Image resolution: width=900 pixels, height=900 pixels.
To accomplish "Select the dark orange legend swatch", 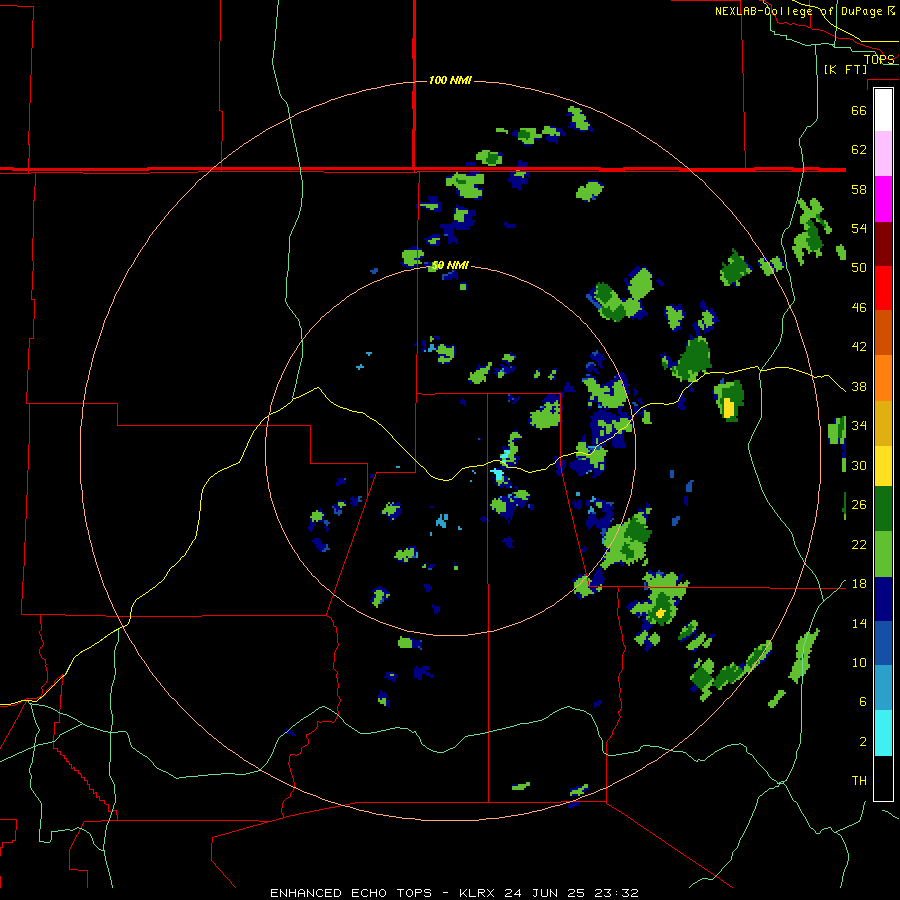I will [883, 332].
